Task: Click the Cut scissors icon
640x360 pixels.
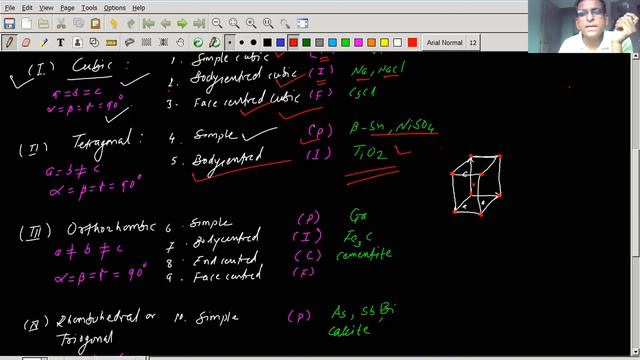Action: 61,23
